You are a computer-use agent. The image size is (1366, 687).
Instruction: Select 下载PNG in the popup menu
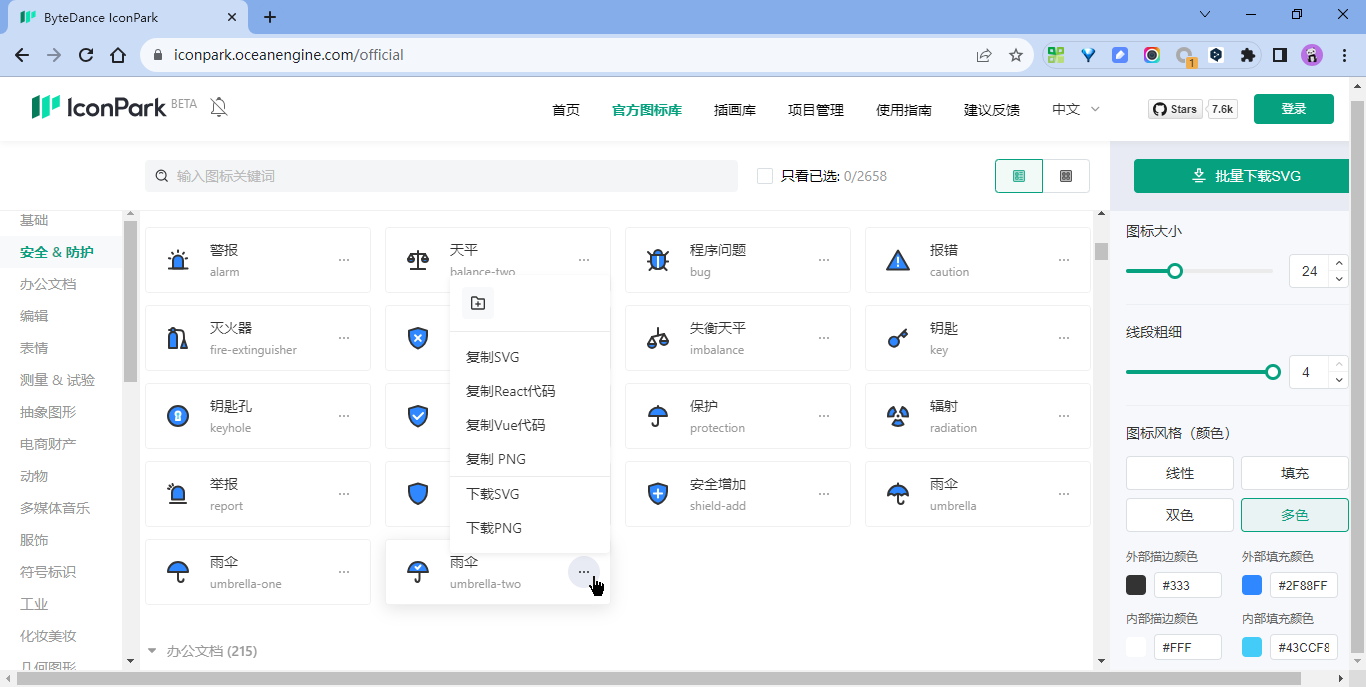click(x=494, y=528)
